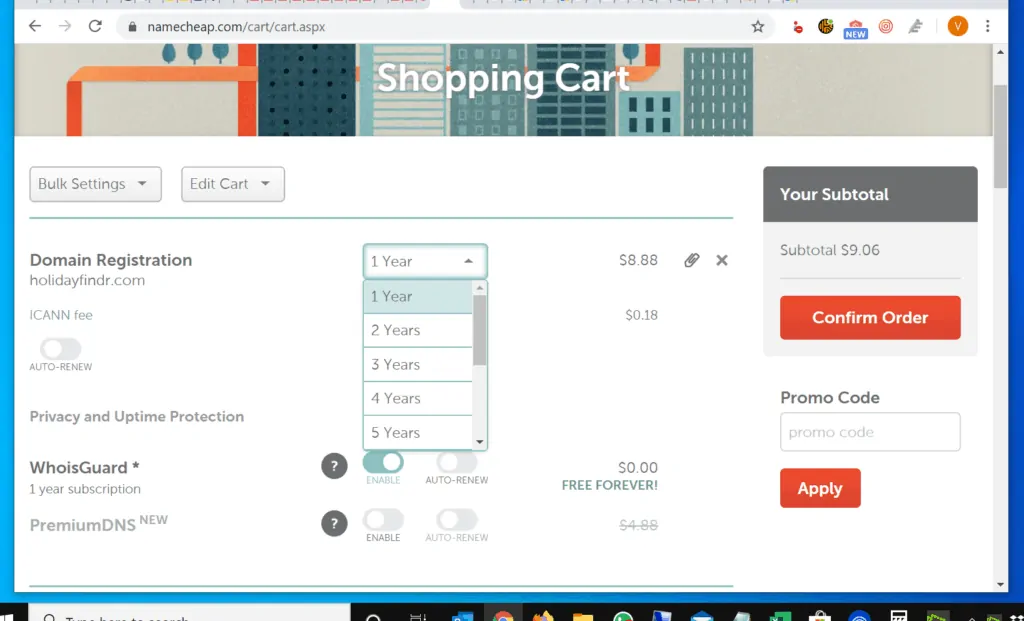Click the page scrollbar's down arrow
The image size is (1024, 621).
[x=1000, y=585]
